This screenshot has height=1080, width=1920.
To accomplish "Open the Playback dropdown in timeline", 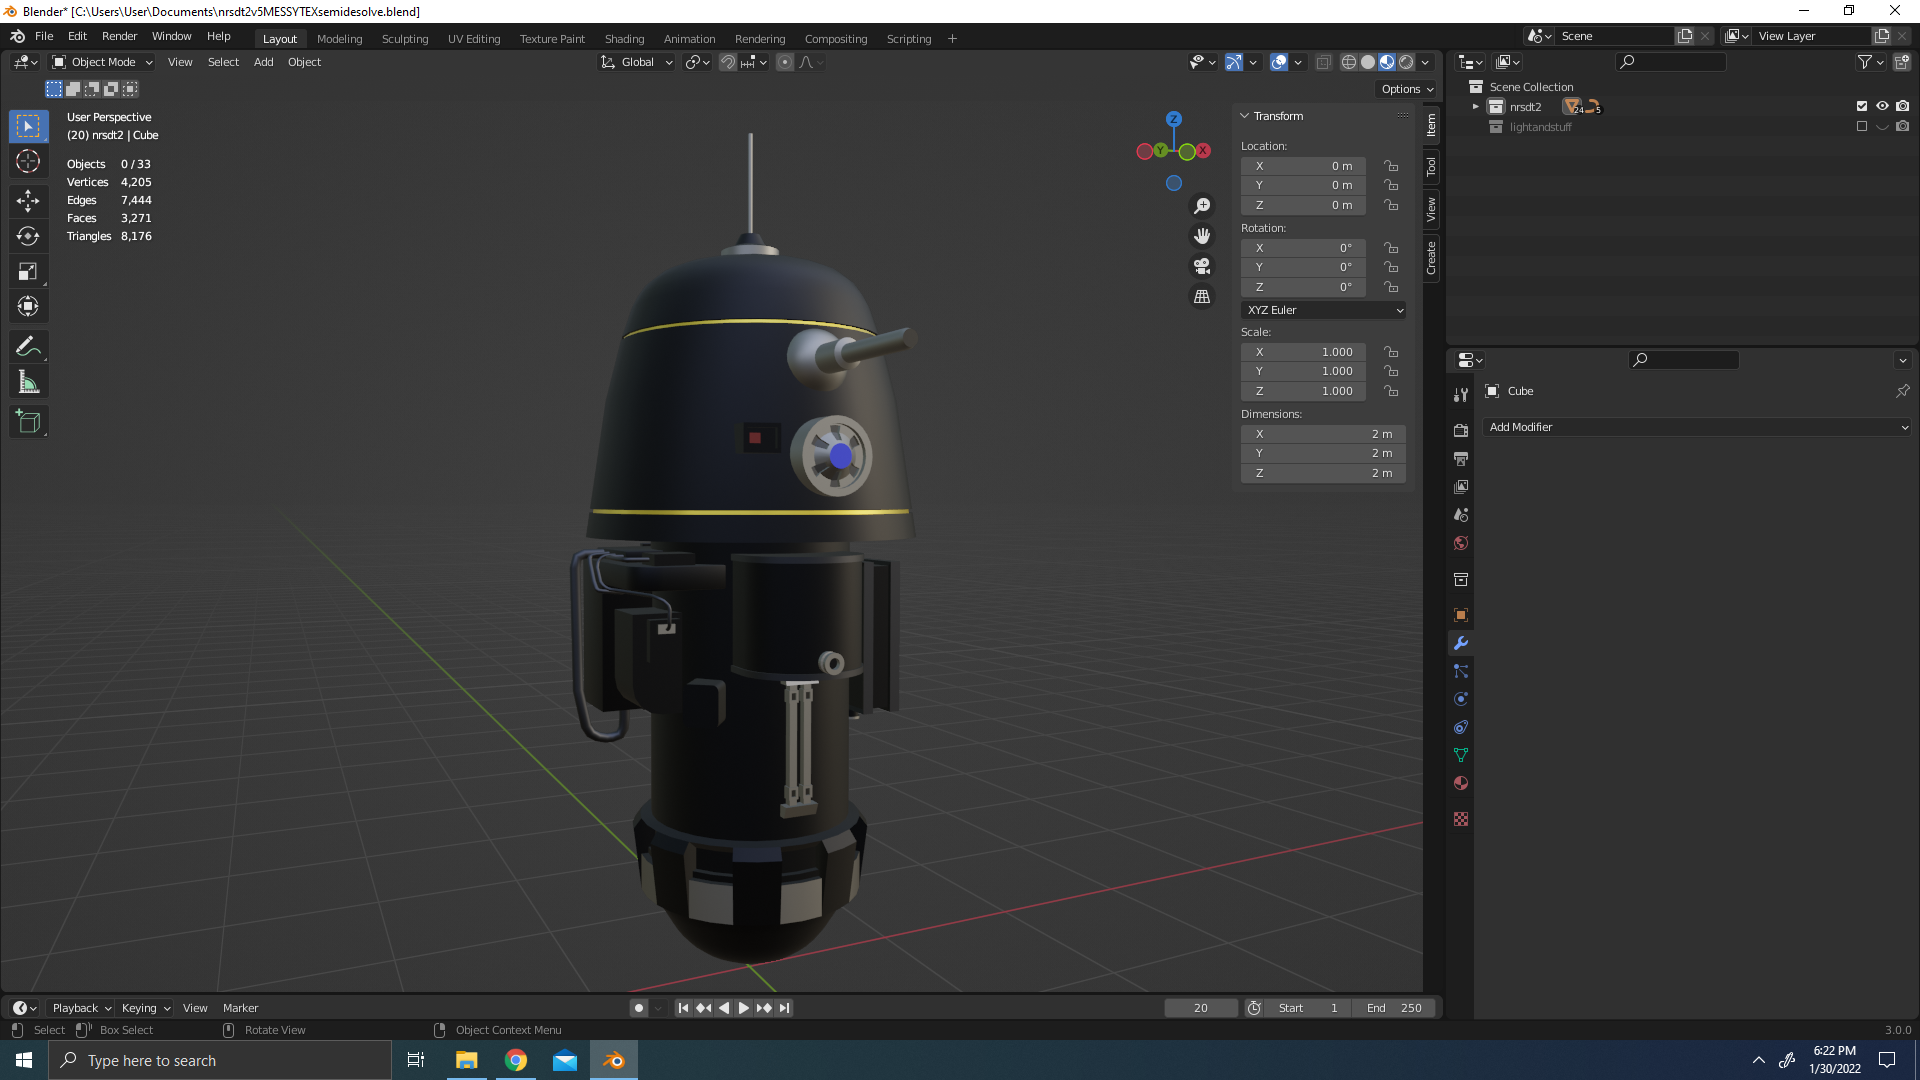I will click(x=81, y=1008).
